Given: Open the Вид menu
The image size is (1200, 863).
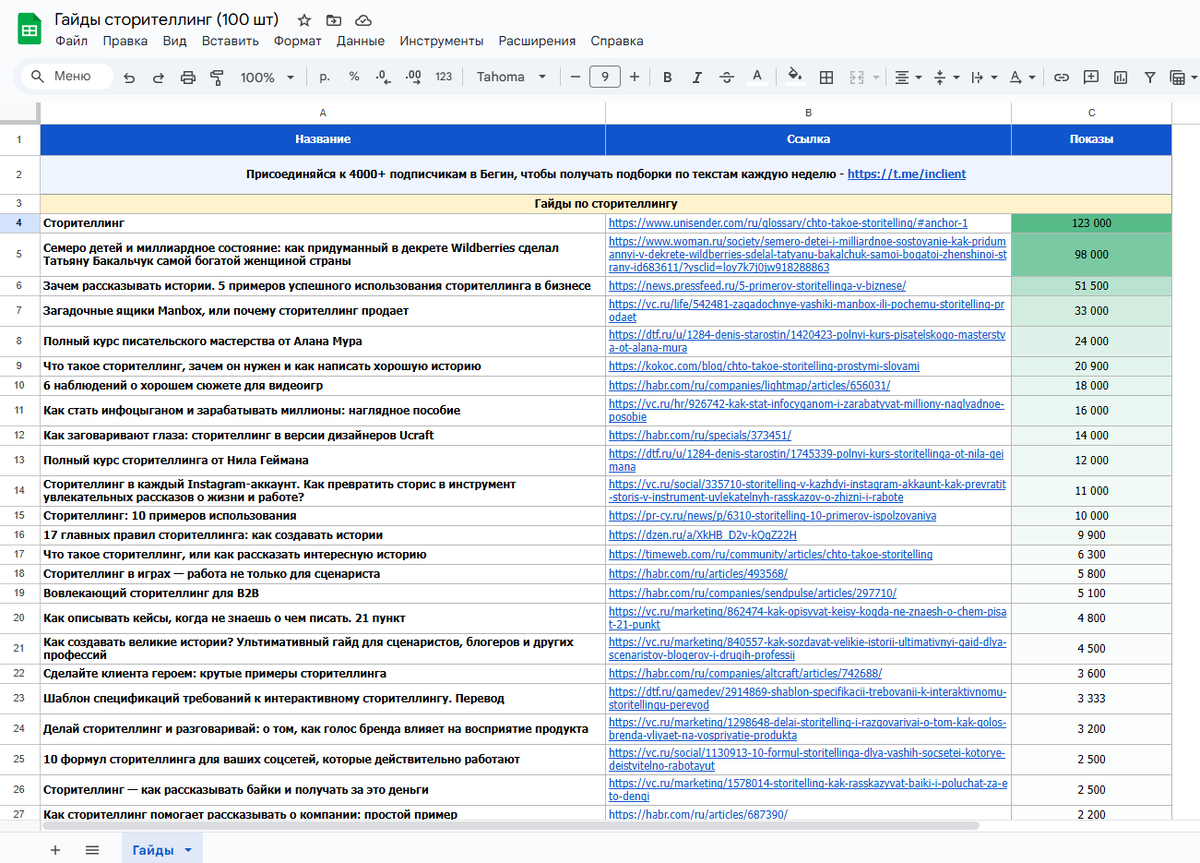Looking at the screenshot, I should click(x=175, y=41).
